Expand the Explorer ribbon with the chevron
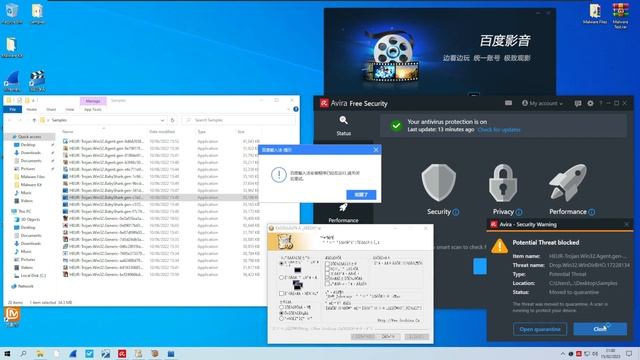The width and height of the screenshot is (640, 360). [x=288, y=109]
